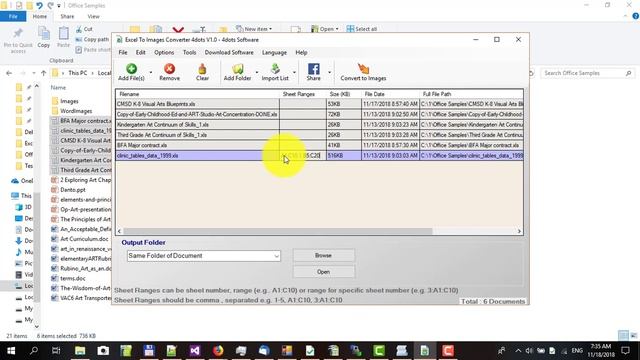
Task: Click the scroll left arrow of file list
Action: pos(119,231)
